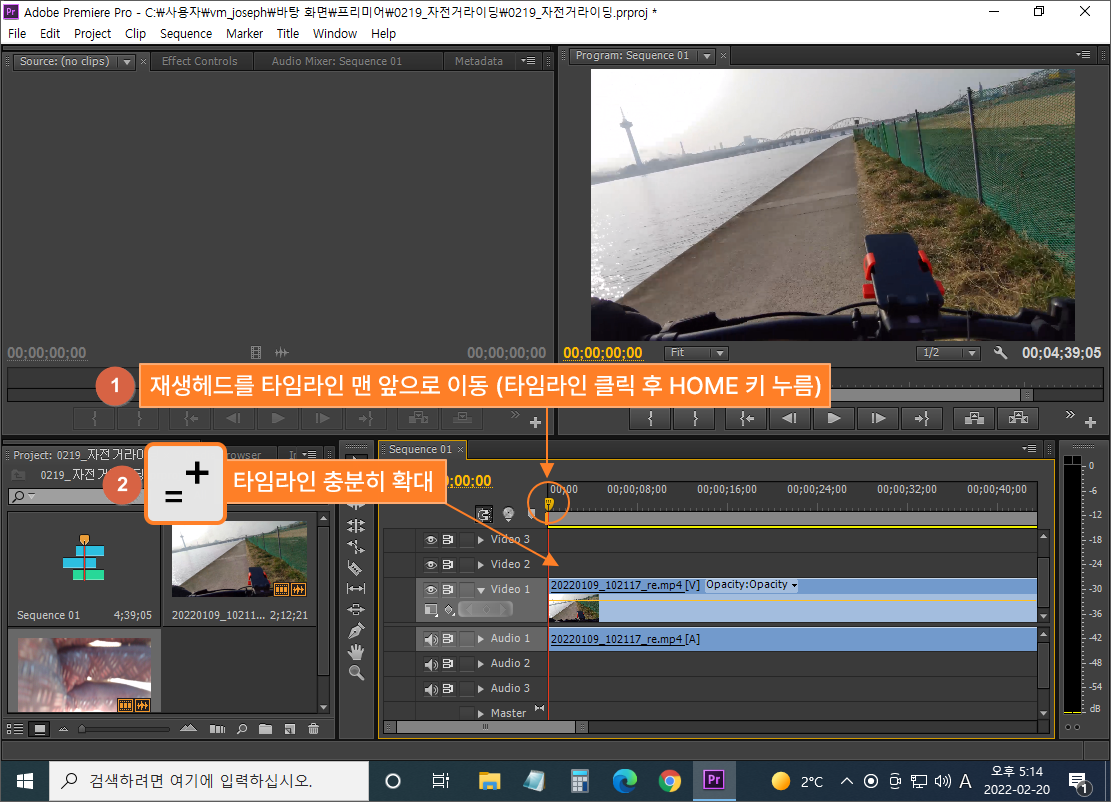
Task: Open the Marker menu
Action: coord(244,33)
